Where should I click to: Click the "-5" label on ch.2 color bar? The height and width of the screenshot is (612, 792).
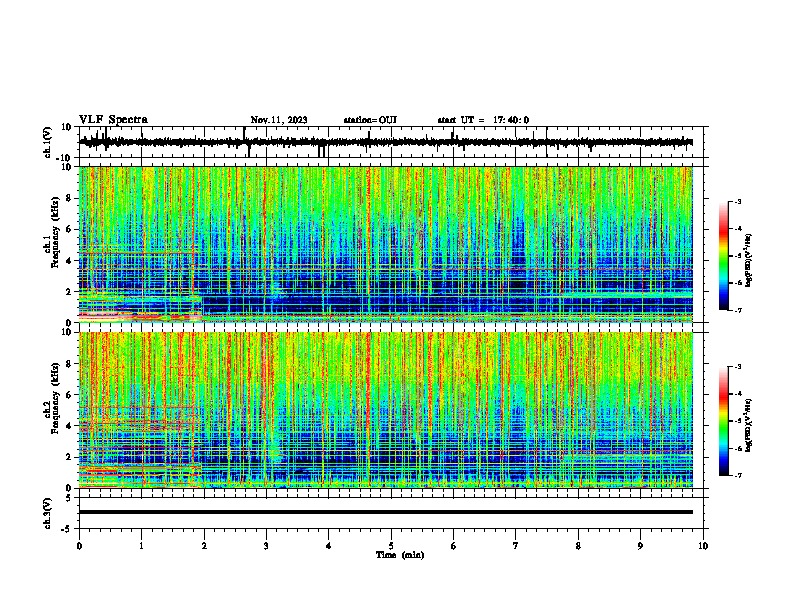(737, 421)
